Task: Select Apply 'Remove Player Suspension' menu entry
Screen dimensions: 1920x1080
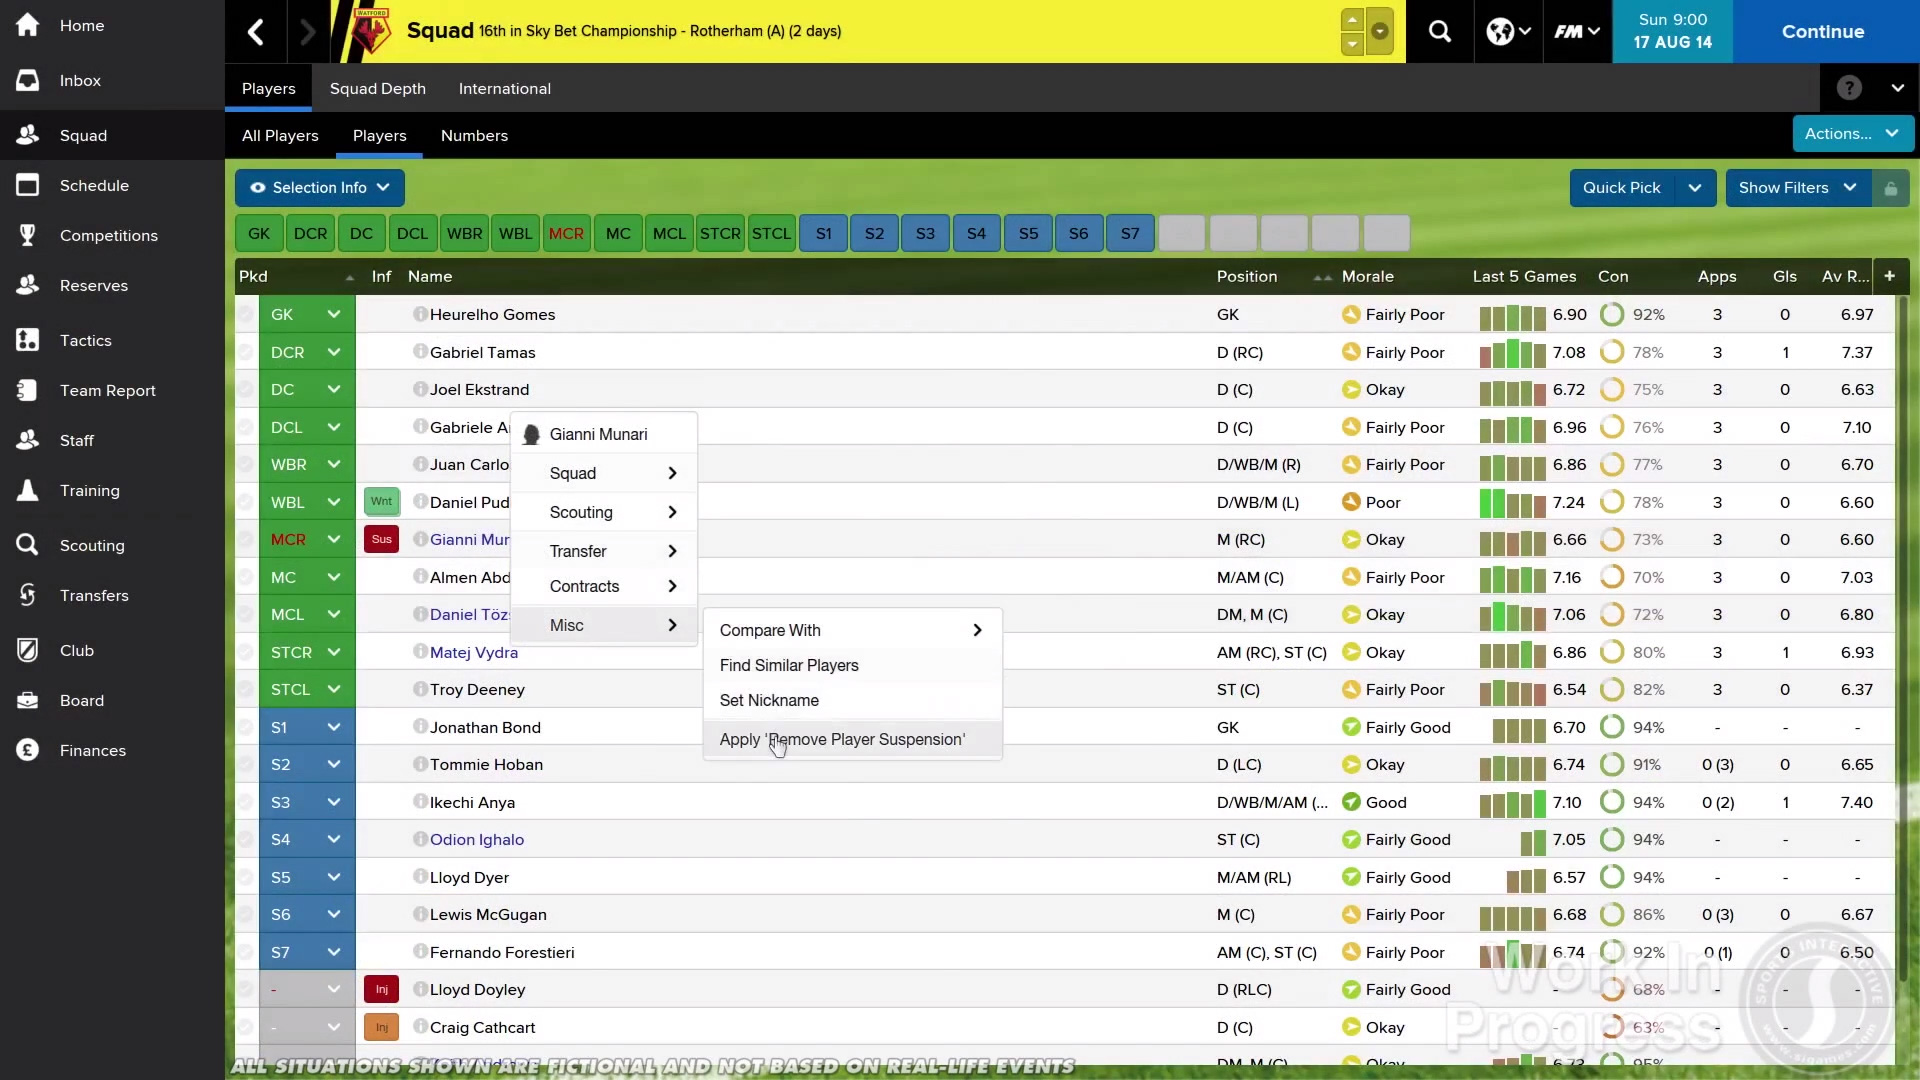Action: click(842, 739)
